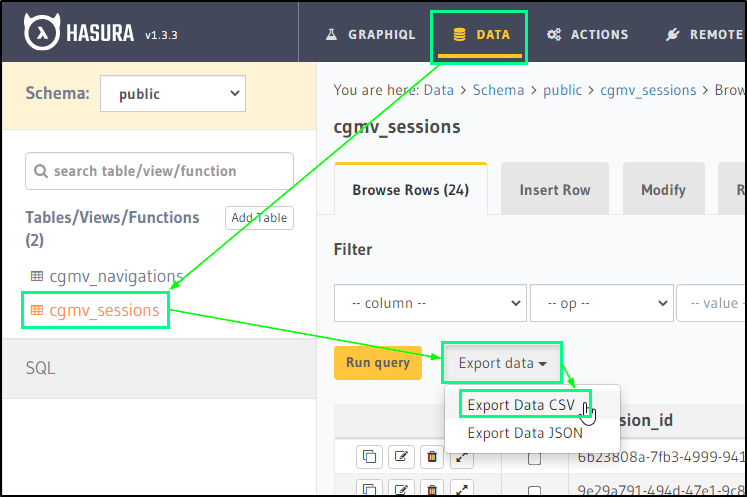Click the 6b23808a-7fb3-4999 session id cell
The height and width of the screenshot is (497, 747).
660,457
